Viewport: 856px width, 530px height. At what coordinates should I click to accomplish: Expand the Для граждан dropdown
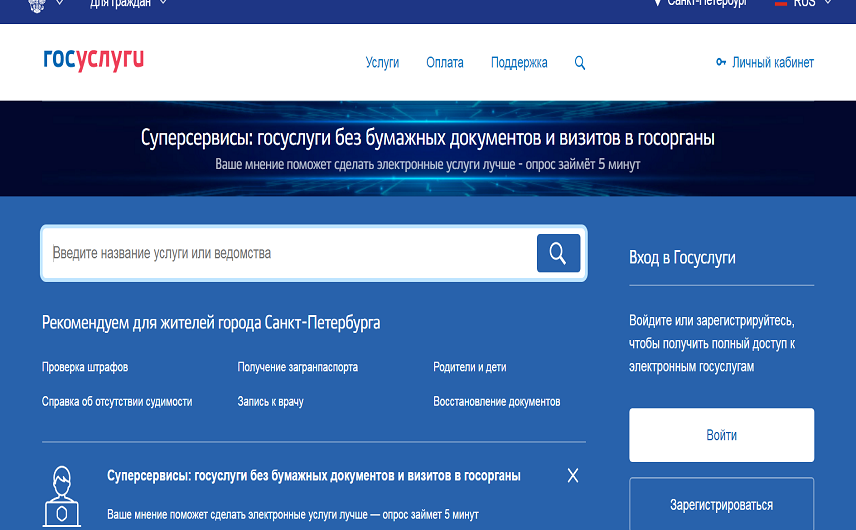coord(128,3)
